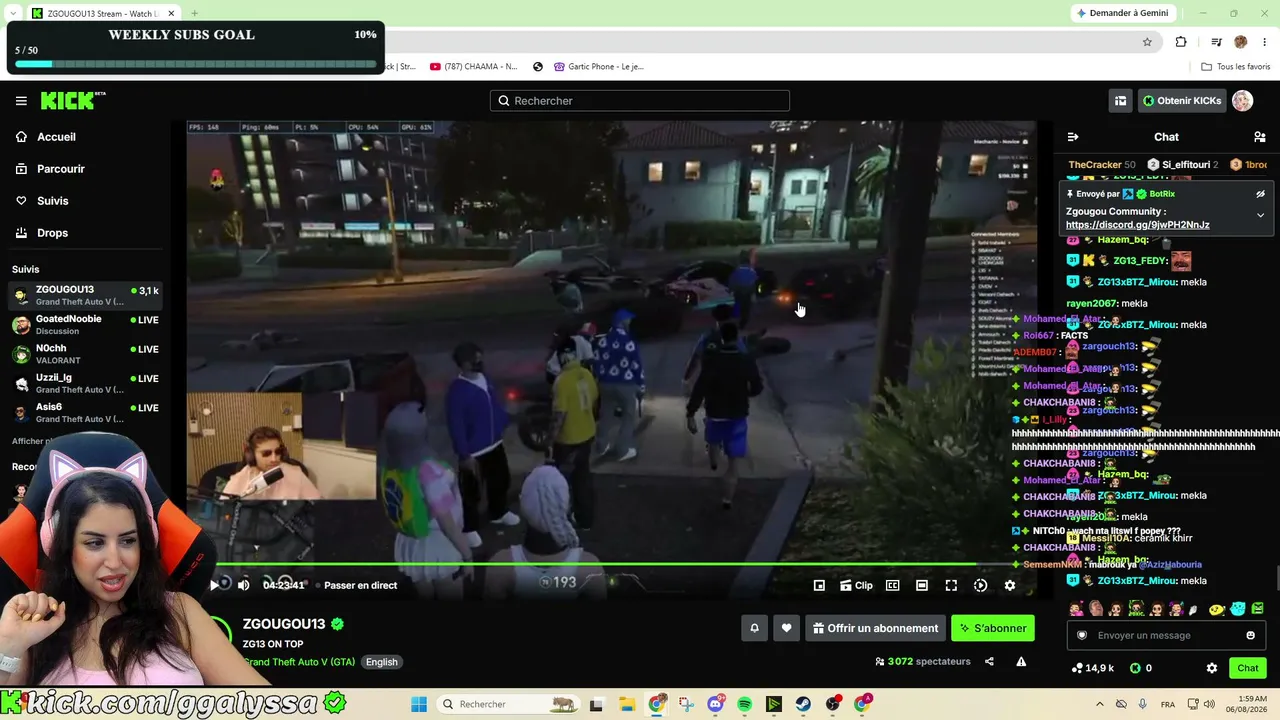1280x720 pixels.
Task: Expand the pinned message chevron
Action: point(1260,215)
